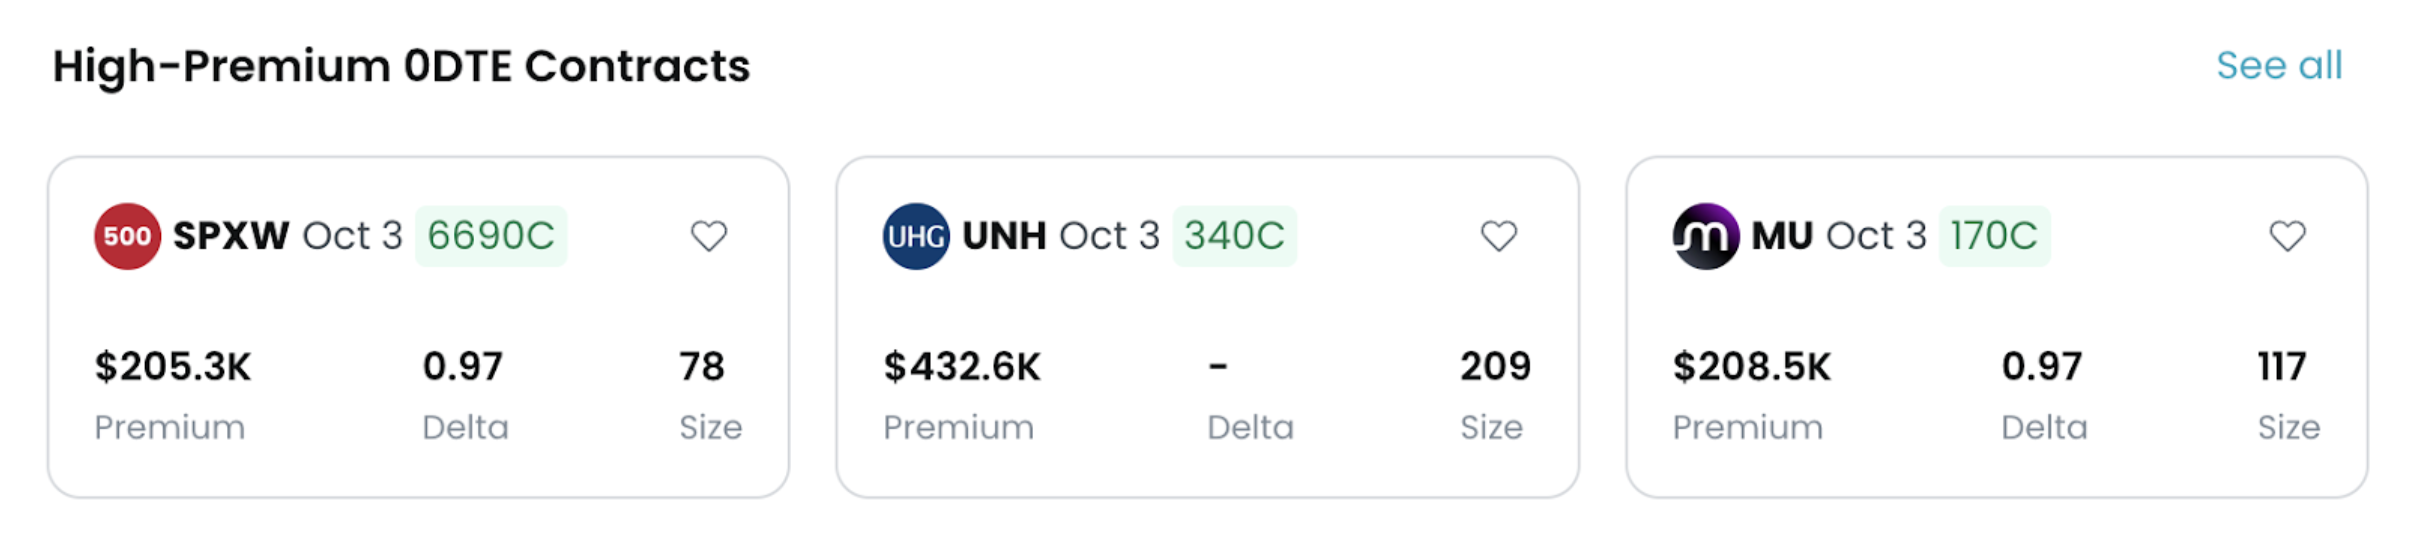Click High-Premium 0DTE Contracts heading
2414x544 pixels.
point(401,67)
